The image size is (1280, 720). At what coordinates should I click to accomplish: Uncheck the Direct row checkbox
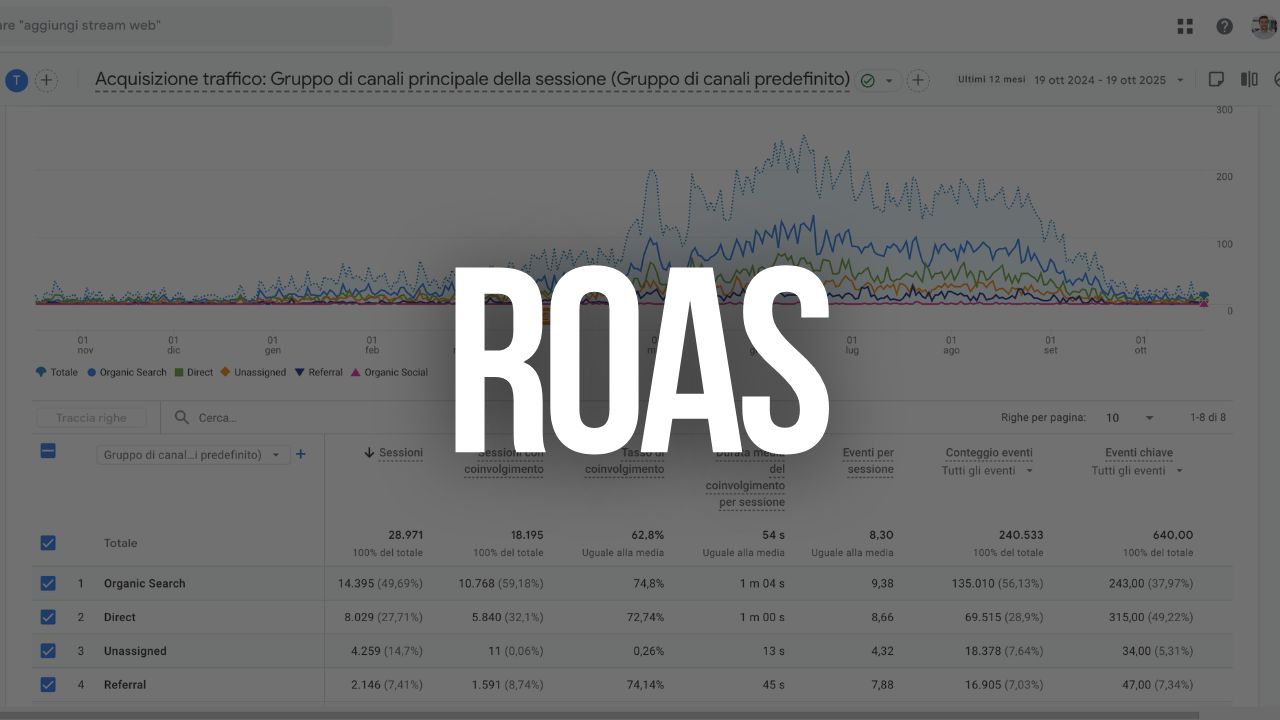(x=48, y=617)
